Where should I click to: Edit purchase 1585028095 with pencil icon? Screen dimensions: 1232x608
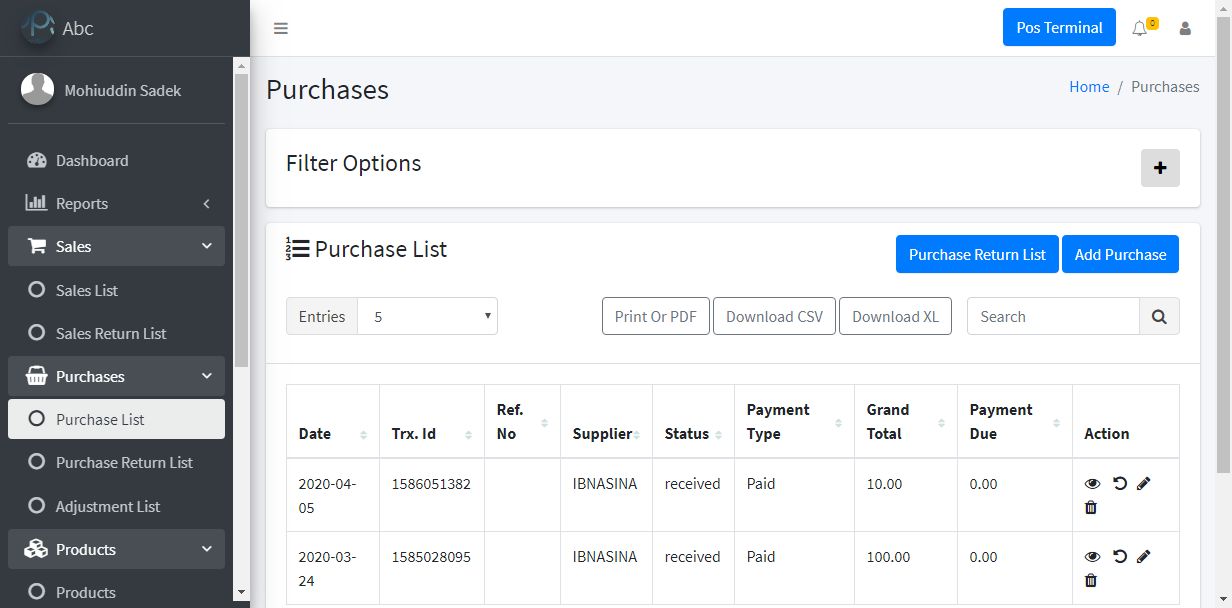[x=1144, y=557]
